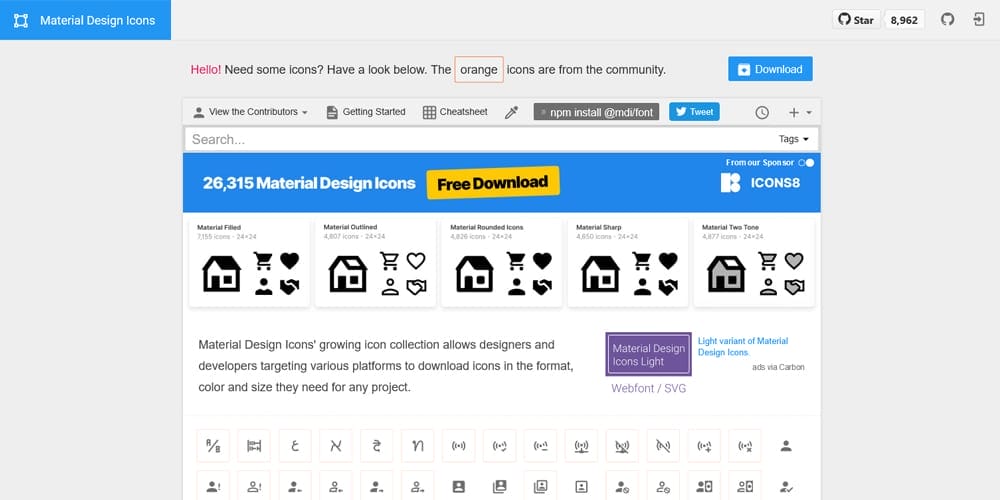The image size is (1000, 500).
Task: Open the Cheatsheet page
Action: coord(455,112)
